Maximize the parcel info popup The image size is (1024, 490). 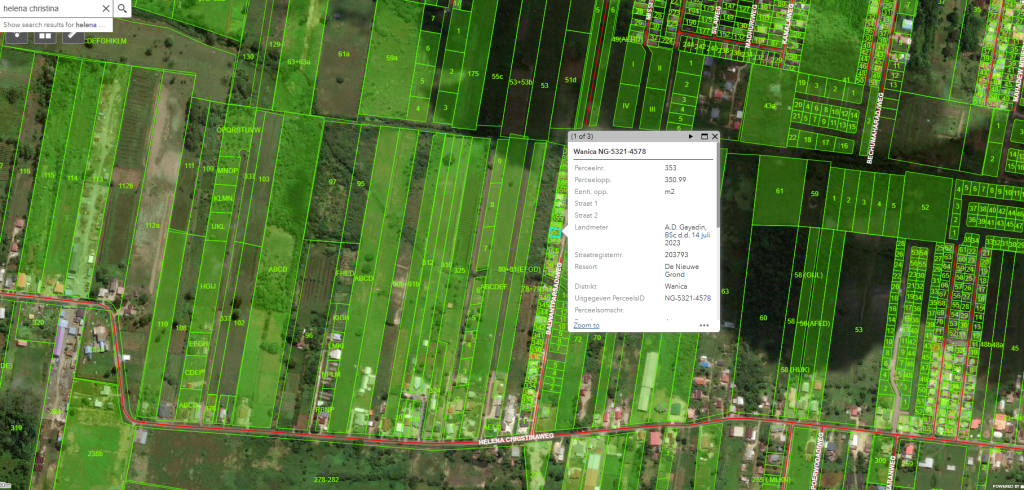704,135
